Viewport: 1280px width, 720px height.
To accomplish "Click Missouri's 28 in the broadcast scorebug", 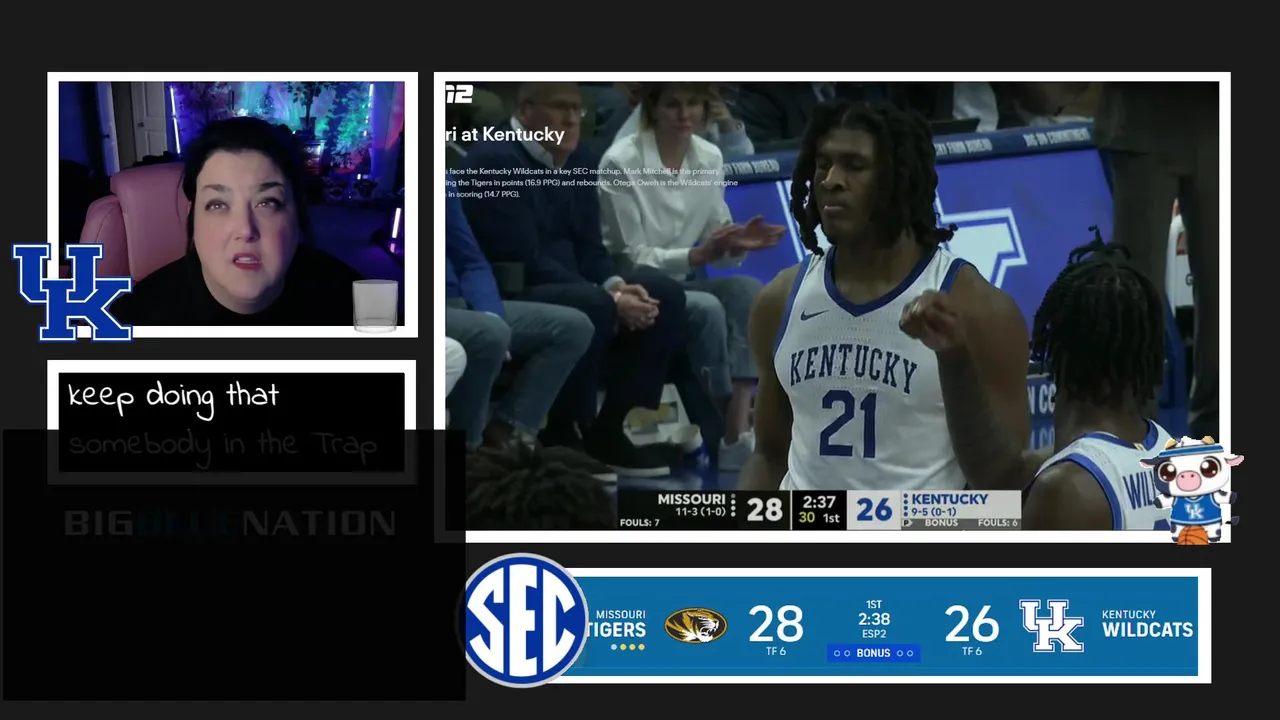I will 764,510.
